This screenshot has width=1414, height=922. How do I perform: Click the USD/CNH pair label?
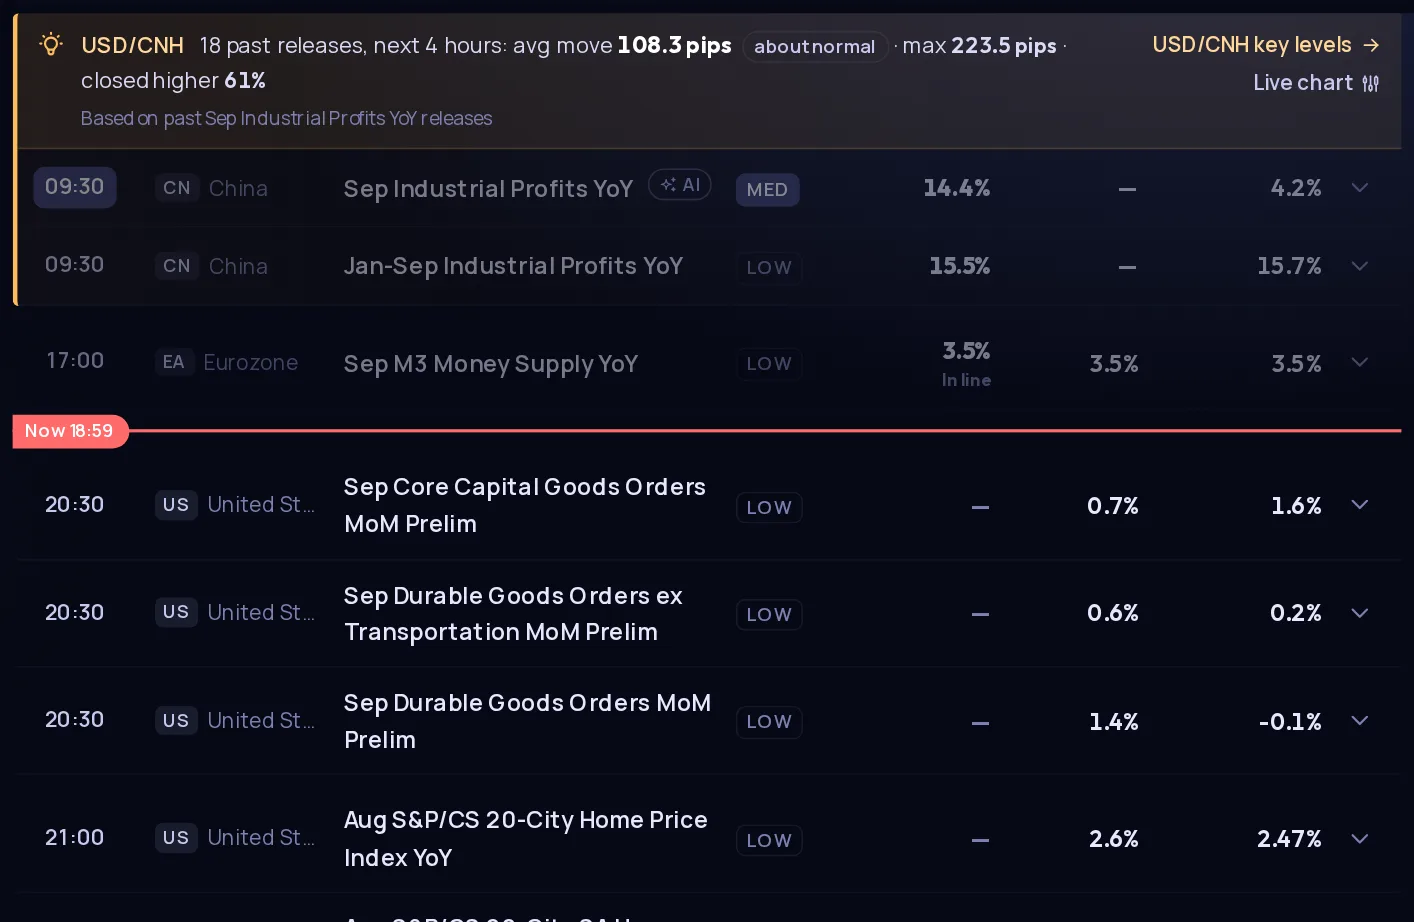(x=132, y=46)
